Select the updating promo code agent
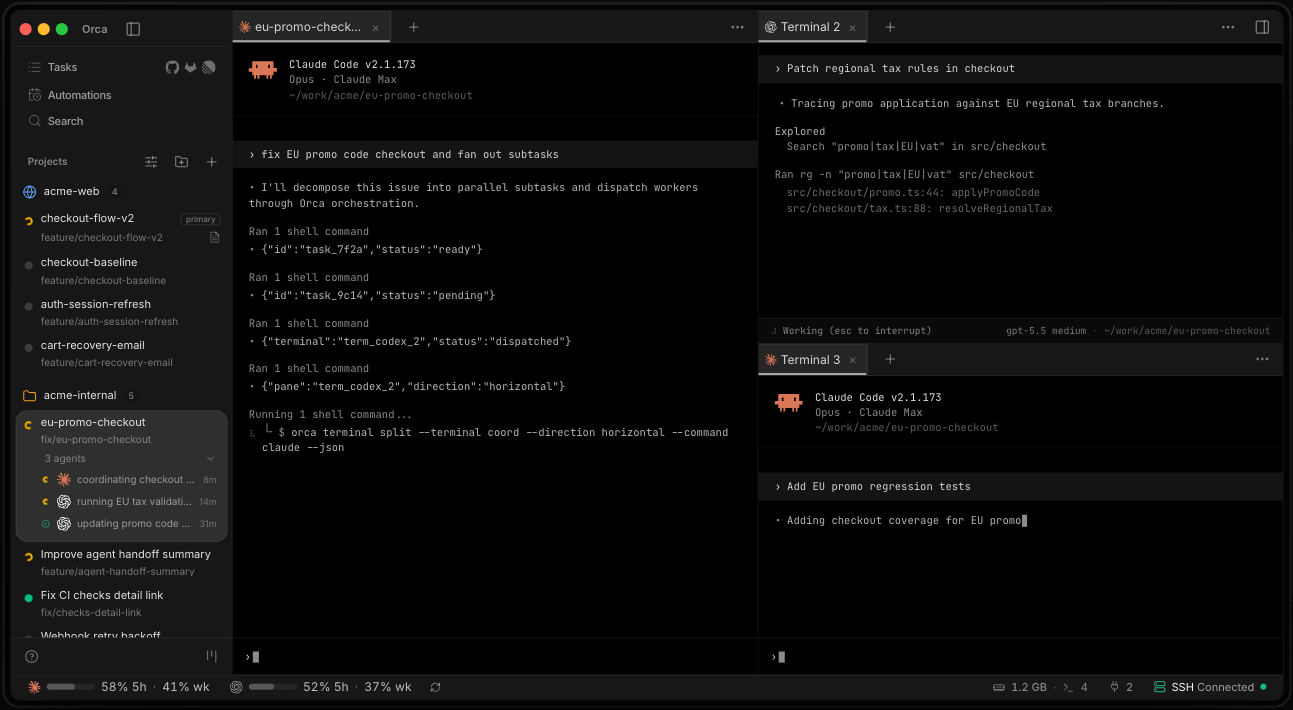Image resolution: width=1293 pixels, height=710 pixels. tap(128, 523)
